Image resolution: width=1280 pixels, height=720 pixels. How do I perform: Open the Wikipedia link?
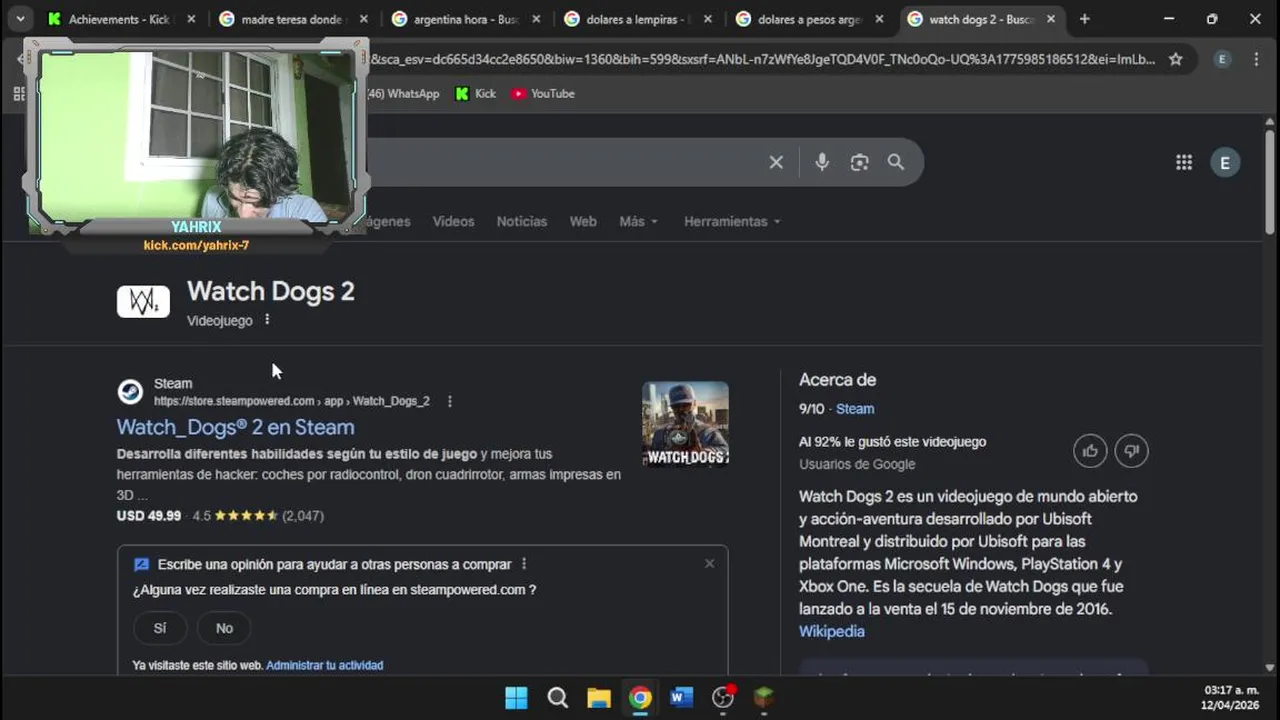click(x=832, y=631)
